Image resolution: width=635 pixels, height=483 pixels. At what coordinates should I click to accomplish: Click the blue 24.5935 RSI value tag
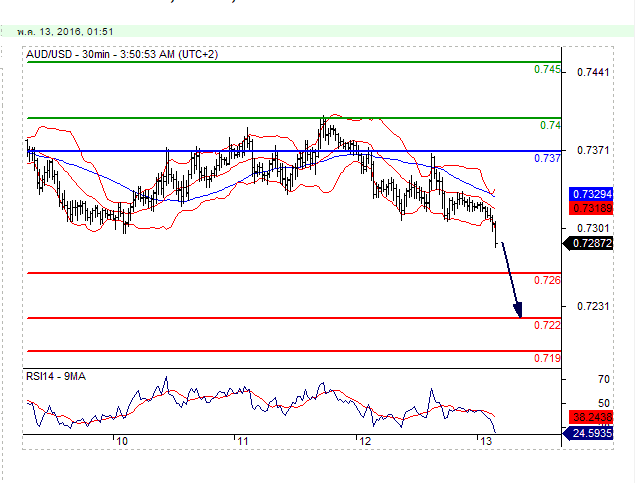coord(588,433)
